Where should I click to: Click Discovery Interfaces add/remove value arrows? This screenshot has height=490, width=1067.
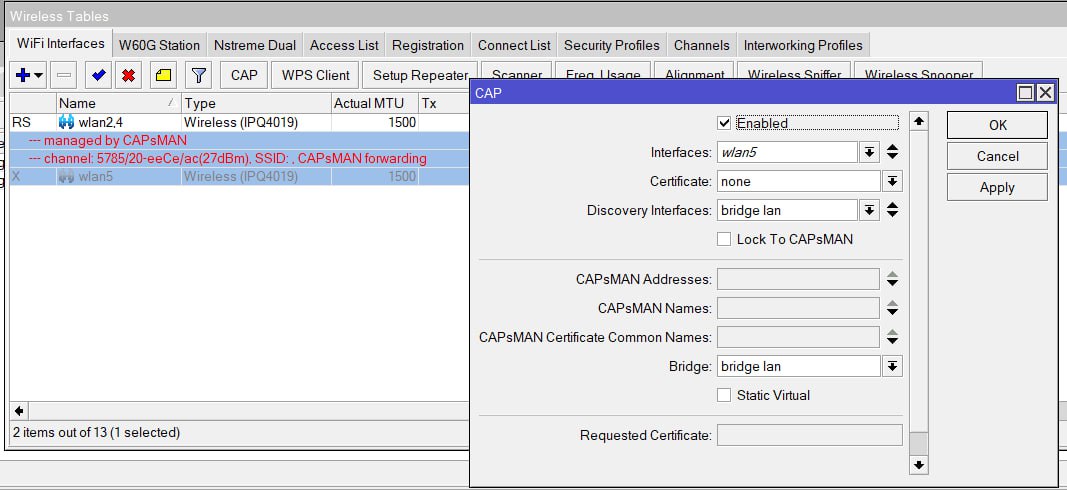(892, 210)
